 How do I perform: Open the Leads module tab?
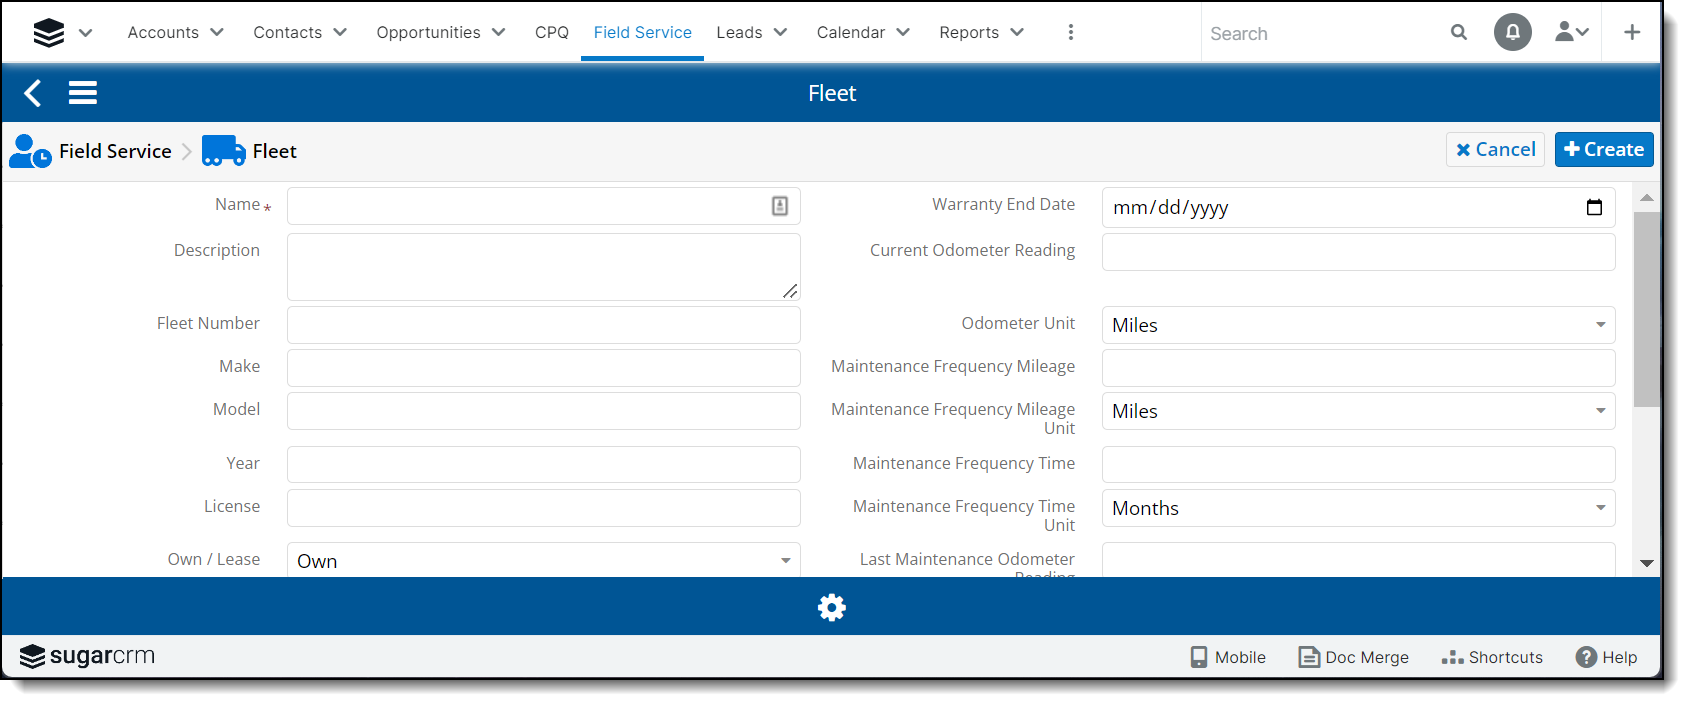pos(739,32)
